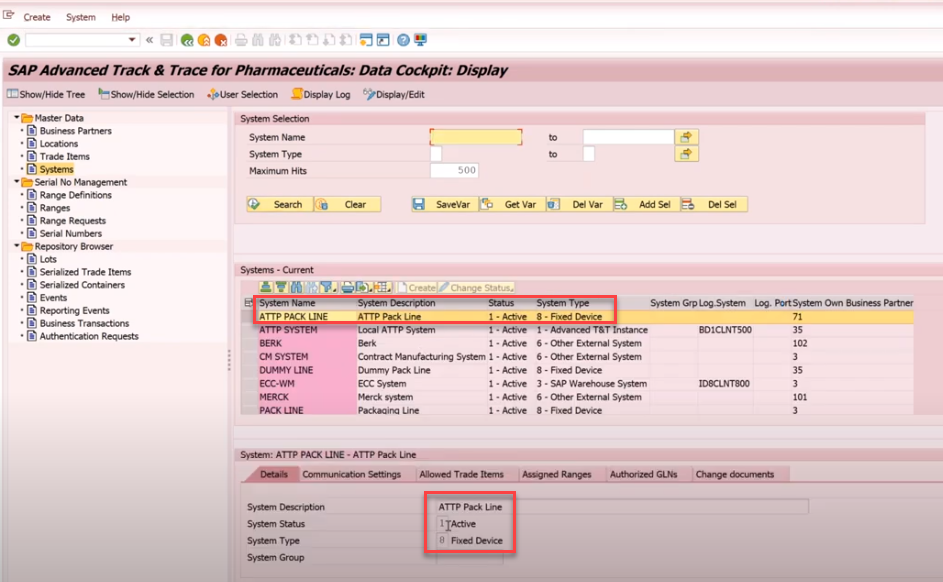
Task: Click the Add Sel button
Action: pyautogui.click(x=647, y=204)
